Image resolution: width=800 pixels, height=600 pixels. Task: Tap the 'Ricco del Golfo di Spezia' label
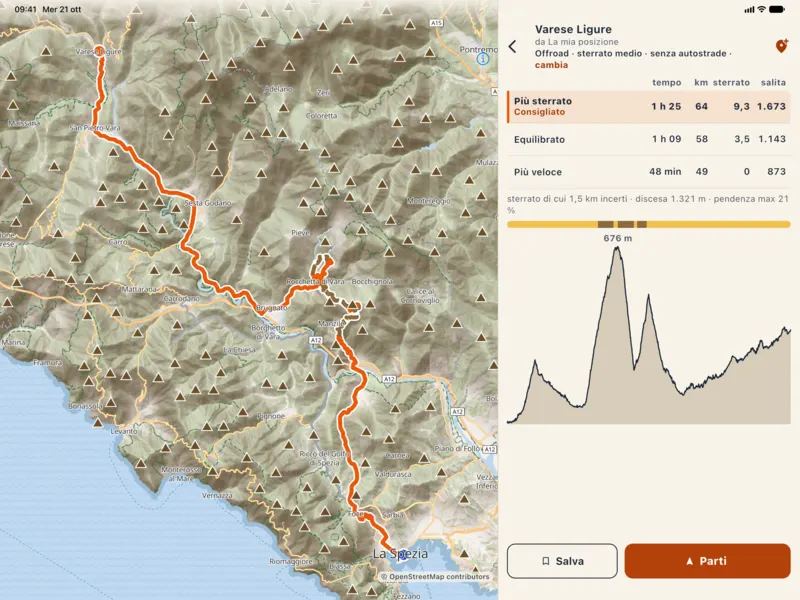(x=324, y=458)
